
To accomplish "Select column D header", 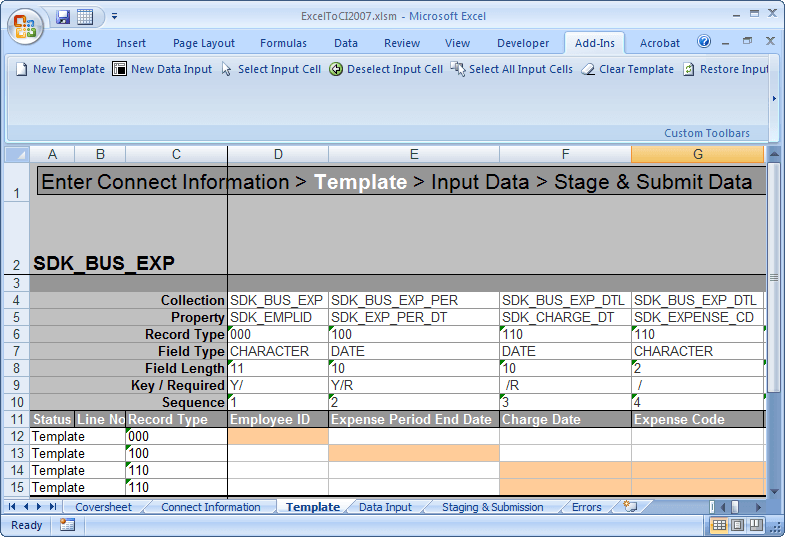I will click(278, 154).
